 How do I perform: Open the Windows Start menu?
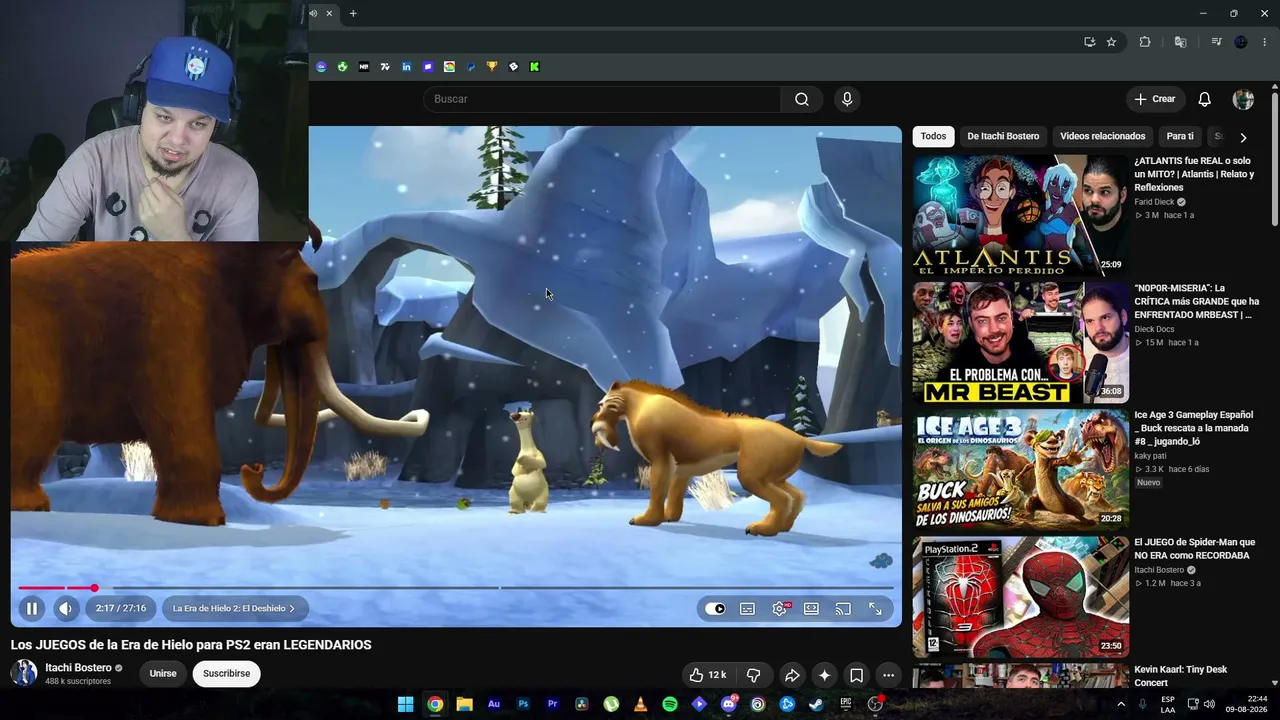click(405, 704)
